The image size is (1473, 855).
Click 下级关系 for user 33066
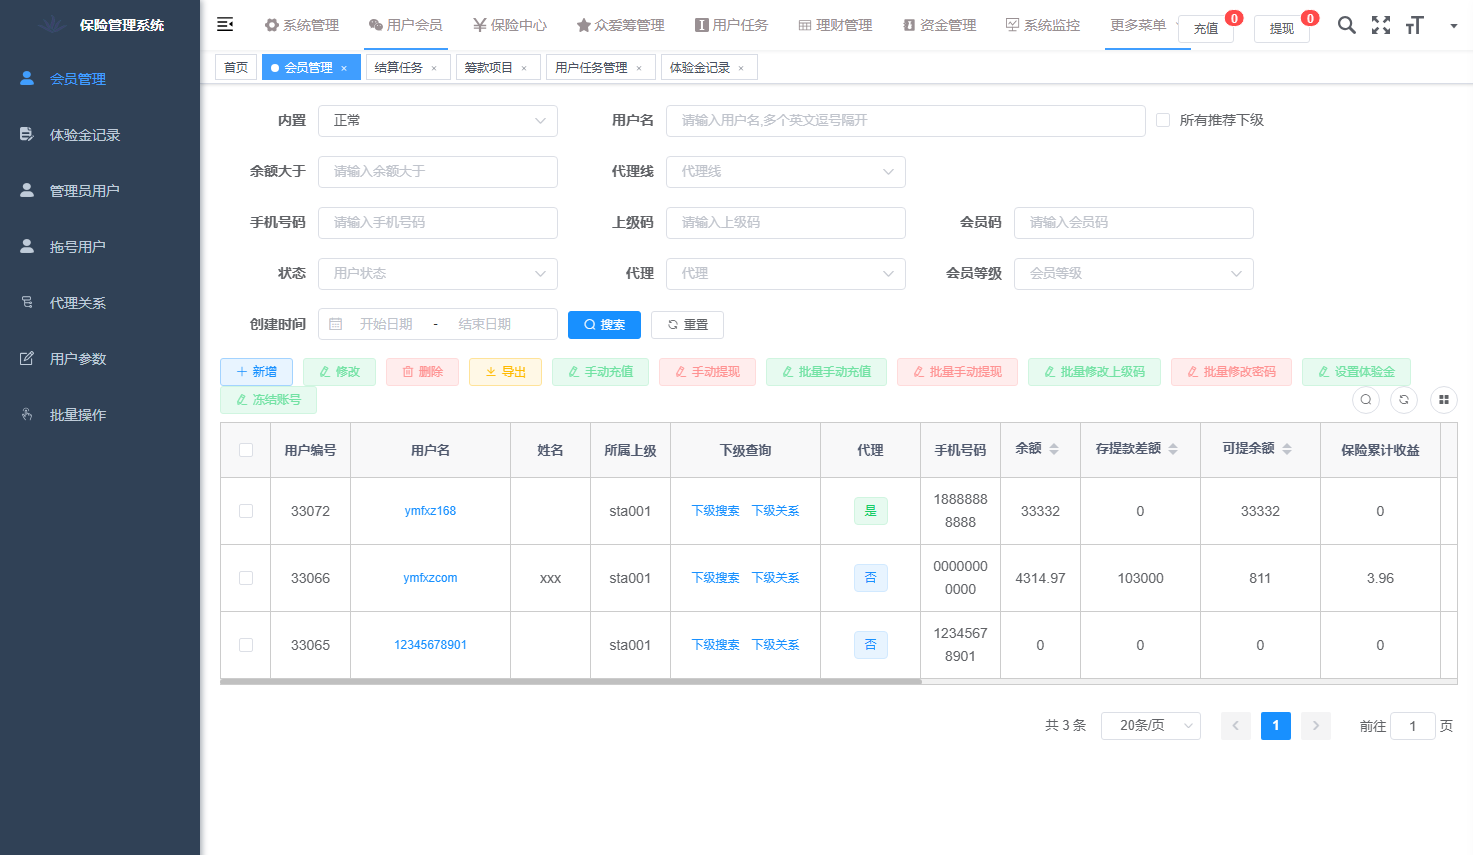click(776, 578)
